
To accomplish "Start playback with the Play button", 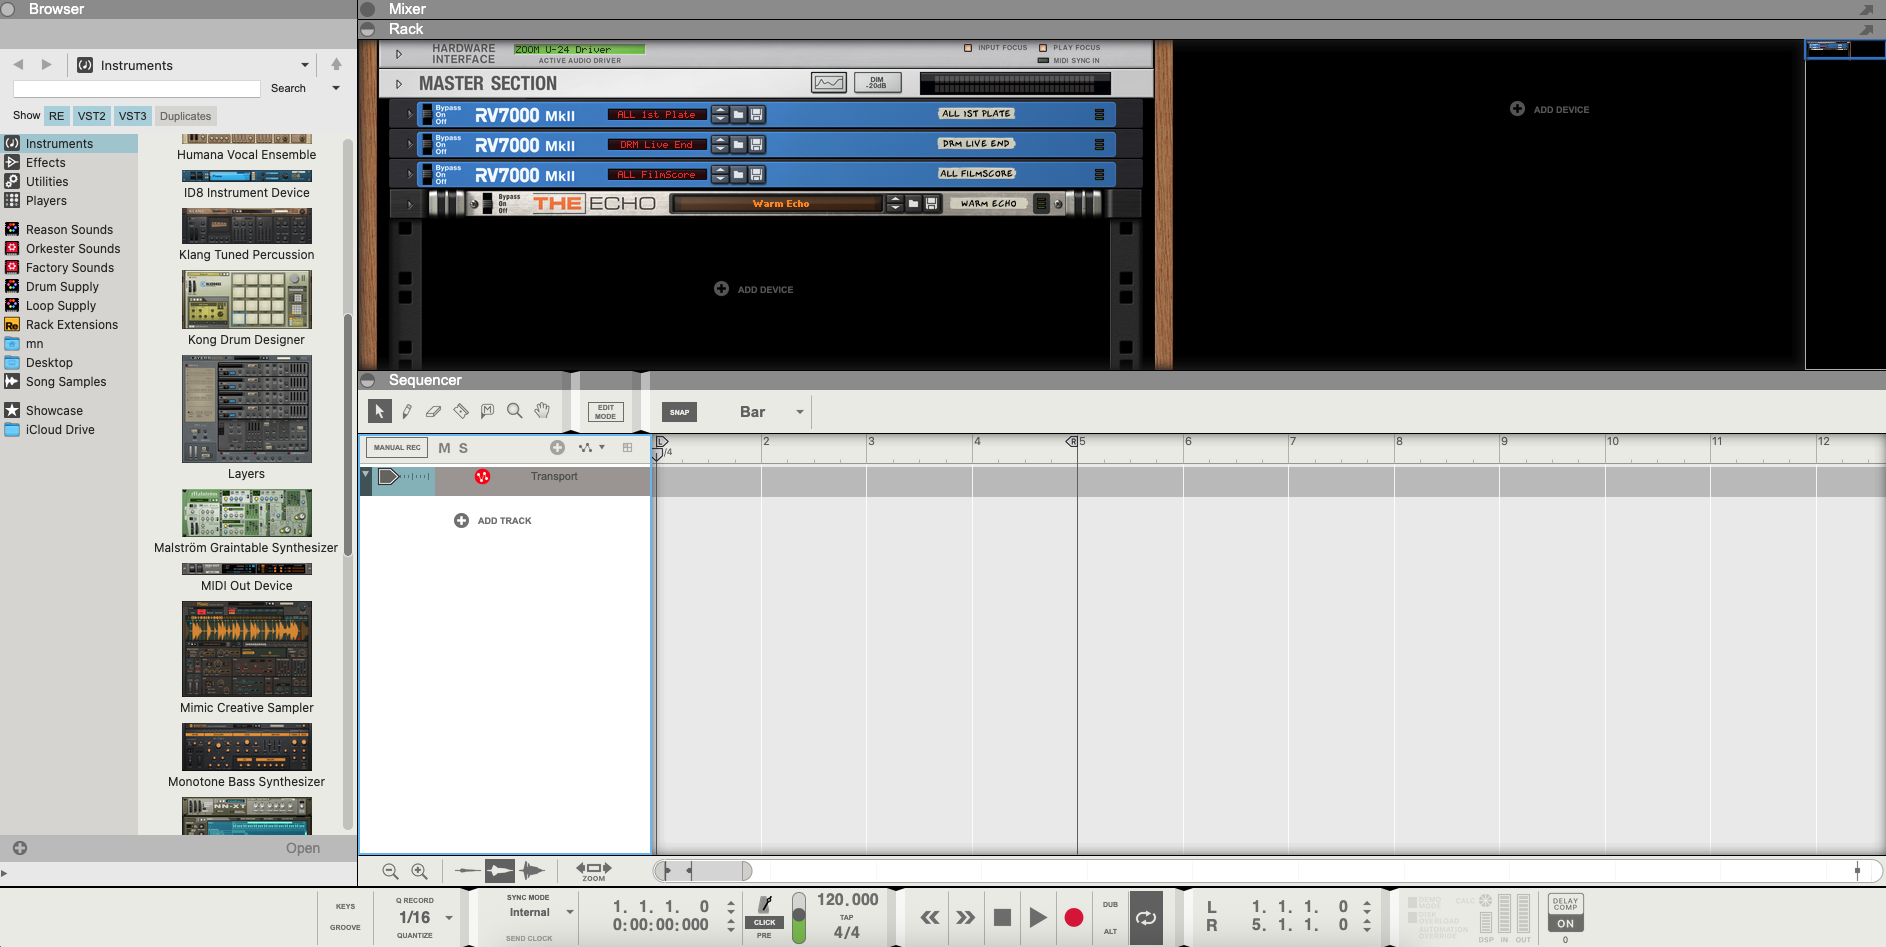I will (1038, 917).
